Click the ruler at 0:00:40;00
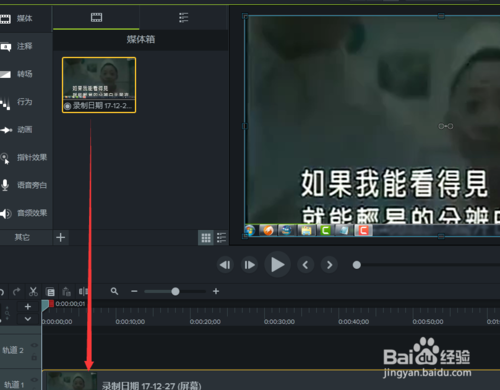 354,322
